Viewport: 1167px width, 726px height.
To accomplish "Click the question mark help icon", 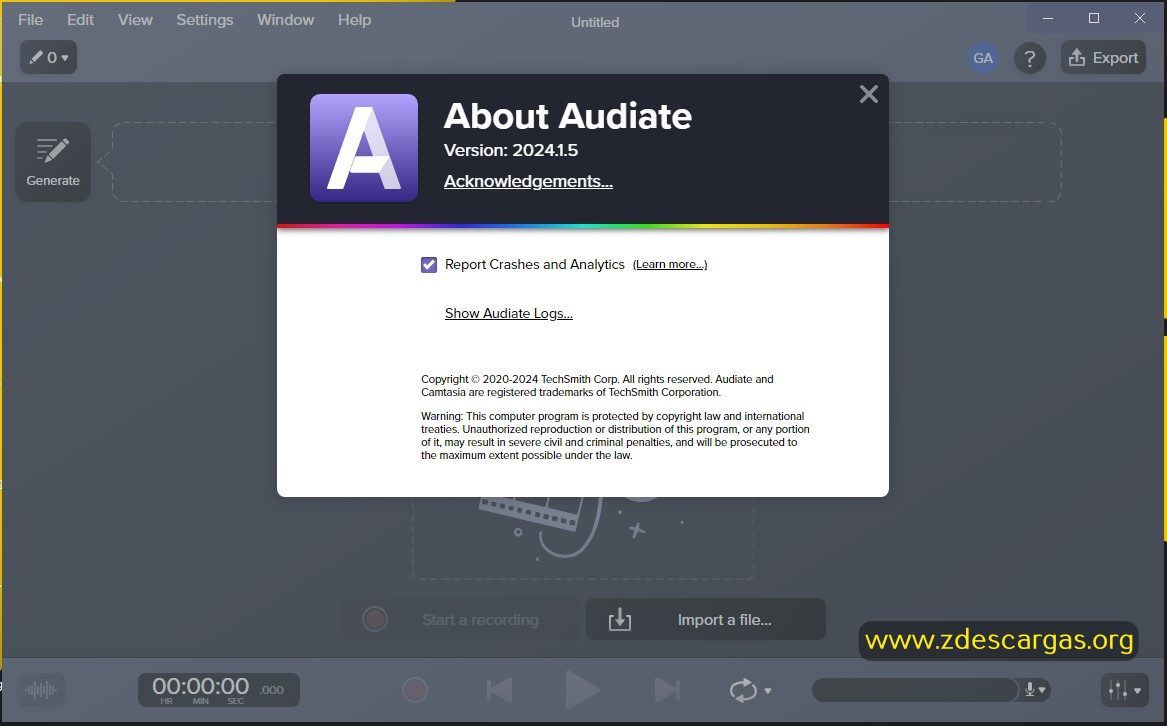I will [x=1030, y=58].
